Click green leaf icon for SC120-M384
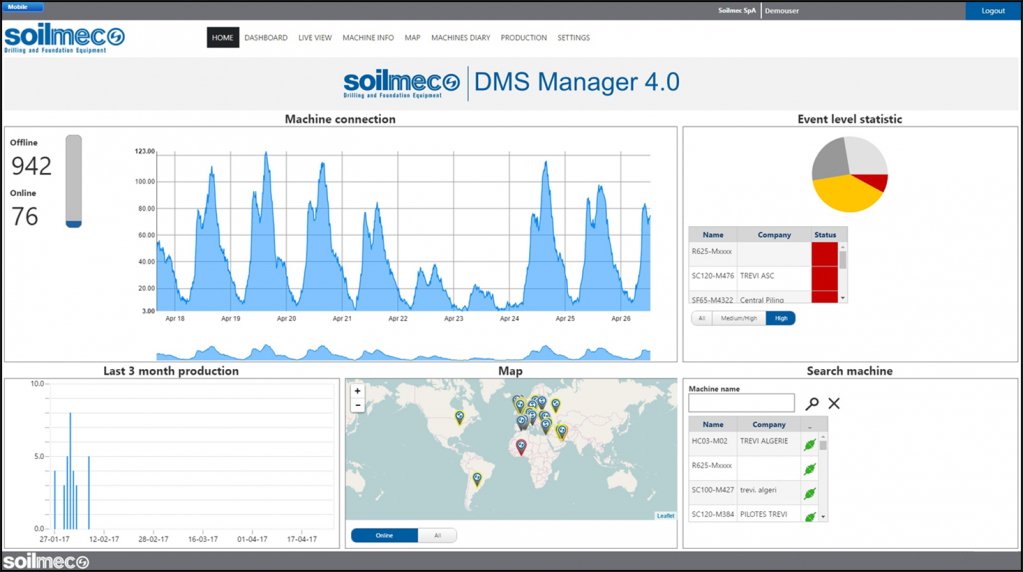Viewport: 1023px width, 572px height. 810,517
